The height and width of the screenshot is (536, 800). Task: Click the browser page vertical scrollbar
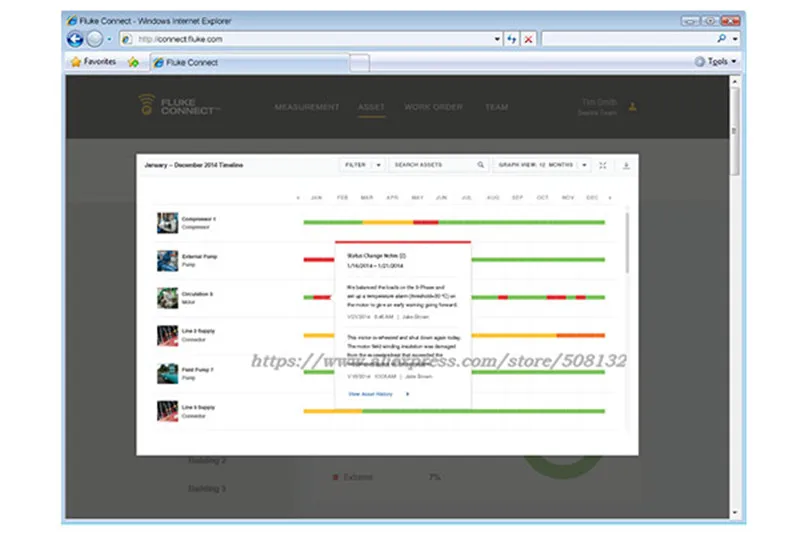735,131
